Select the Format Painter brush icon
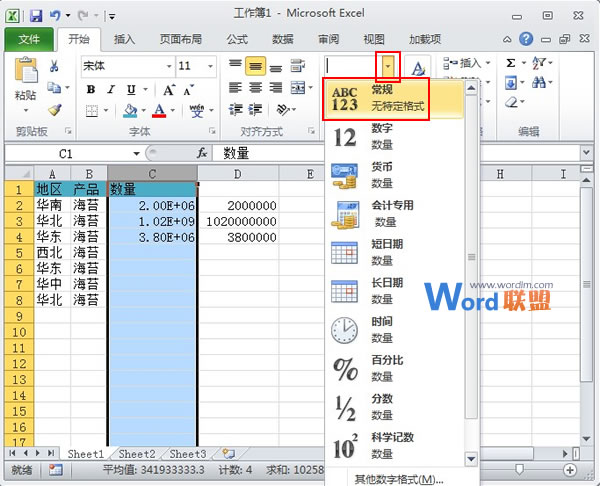600x486 pixels. click(x=54, y=110)
